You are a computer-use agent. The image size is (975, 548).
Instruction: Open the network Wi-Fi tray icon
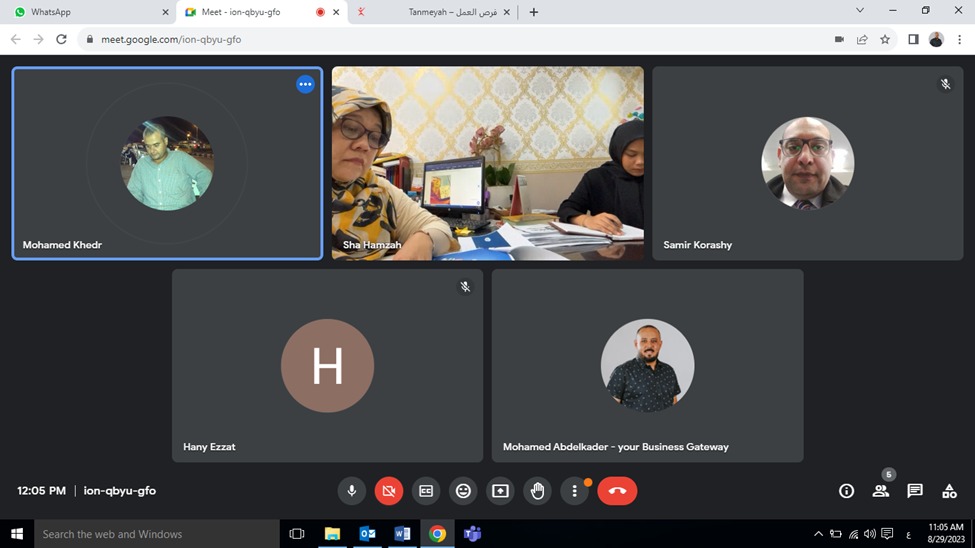pyautogui.click(x=853, y=534)
